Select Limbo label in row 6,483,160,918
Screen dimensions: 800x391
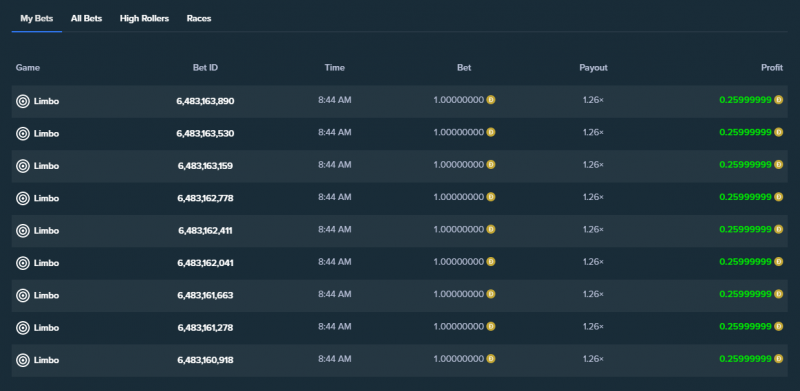(46, 360)
